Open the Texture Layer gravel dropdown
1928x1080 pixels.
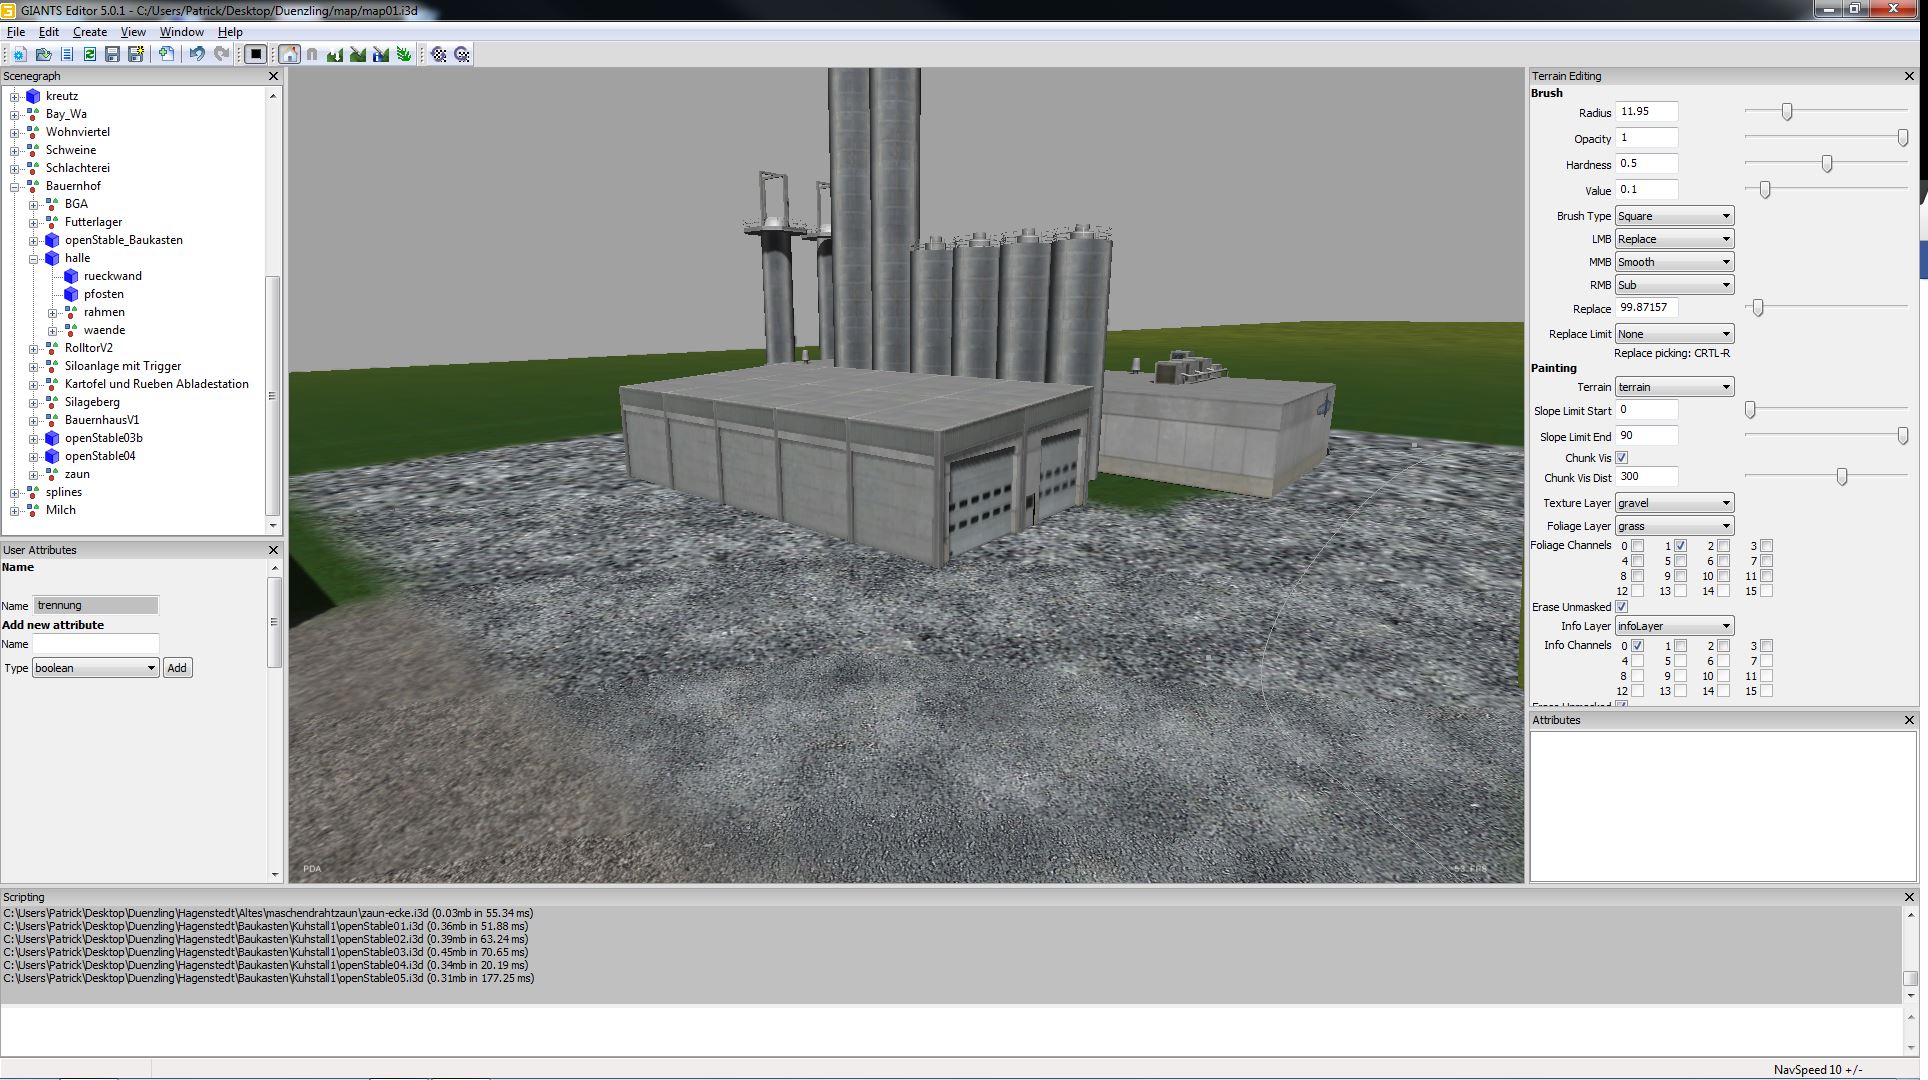click(1674, 503)
